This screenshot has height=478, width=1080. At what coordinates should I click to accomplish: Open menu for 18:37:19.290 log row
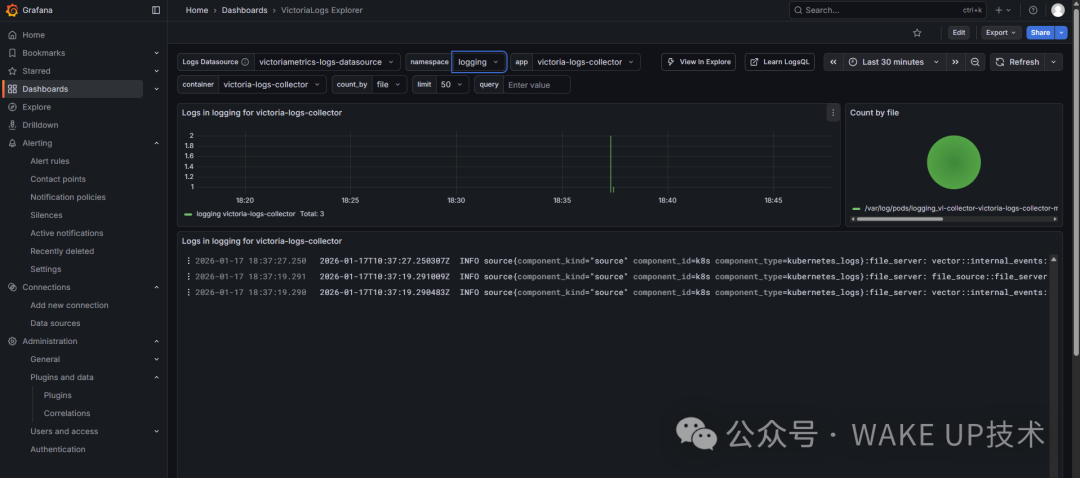click(188, 293)
